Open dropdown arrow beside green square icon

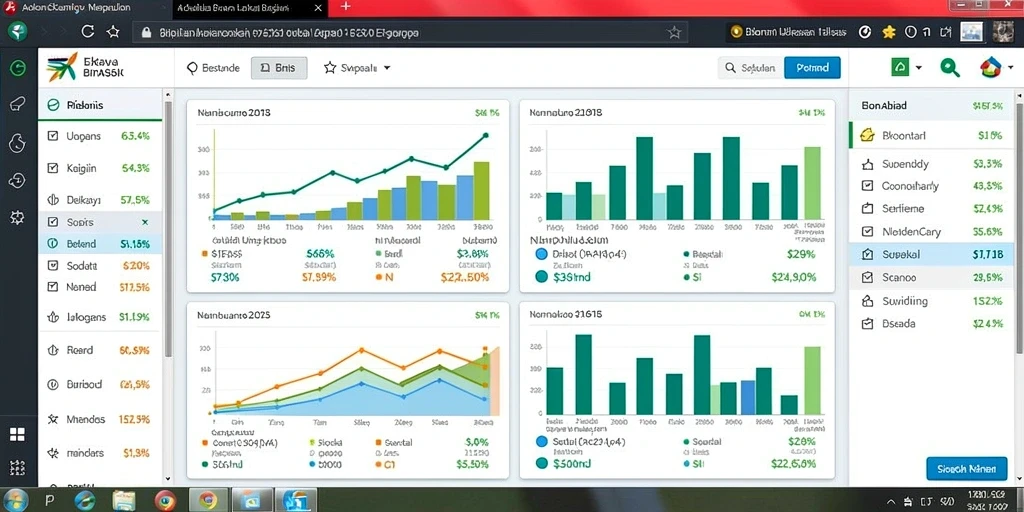tap(919, 67)
